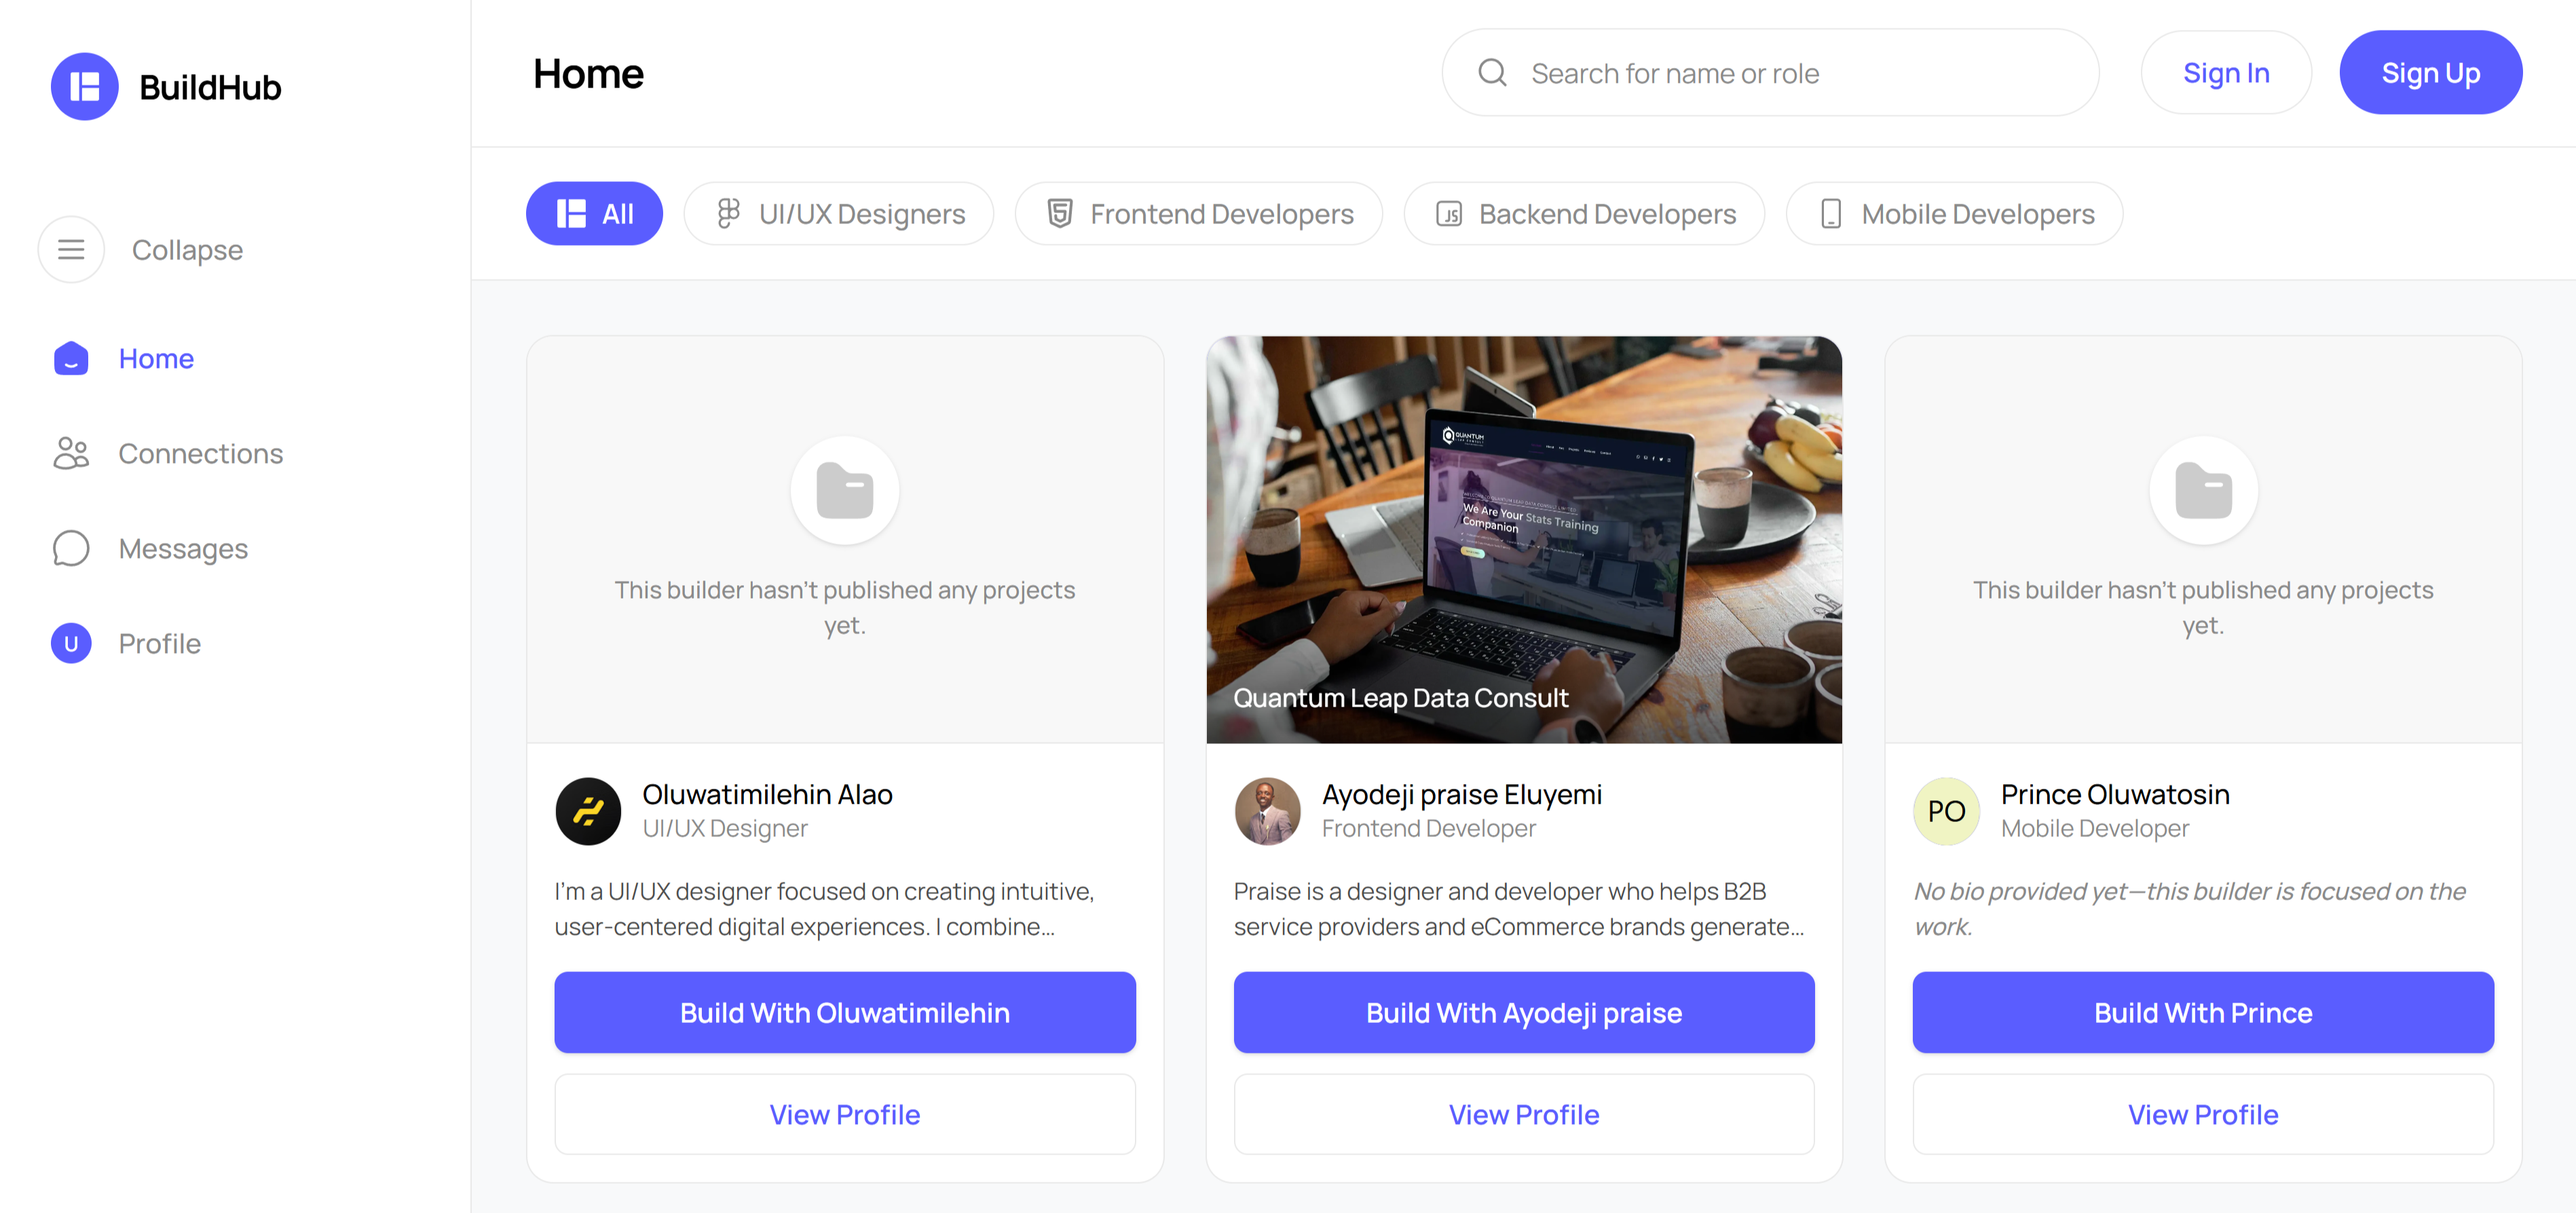Screen dimensions: 2576x1213
Task: Select Profile in the sidebar menu
Action: point(159,643)
